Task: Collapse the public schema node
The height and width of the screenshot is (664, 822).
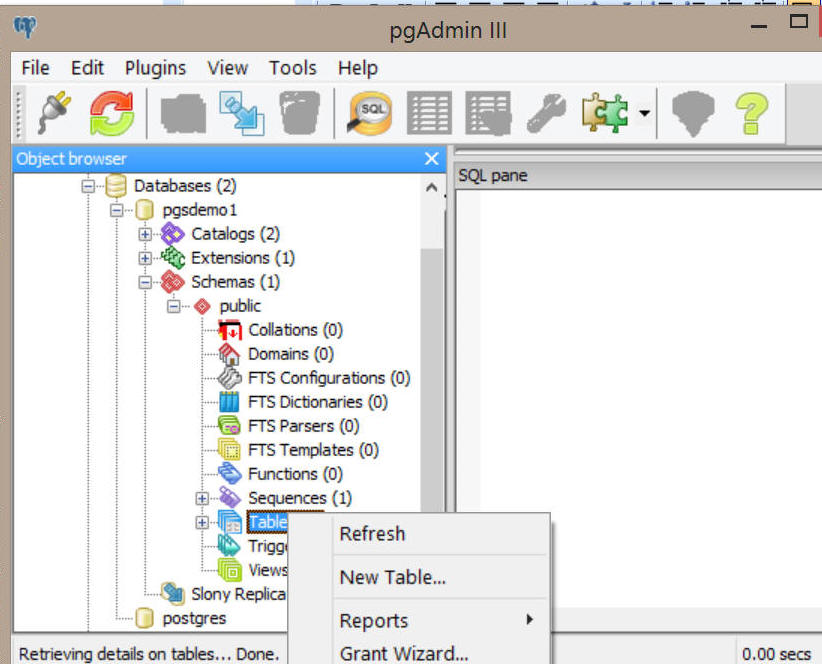Action: tap(174, 307)
